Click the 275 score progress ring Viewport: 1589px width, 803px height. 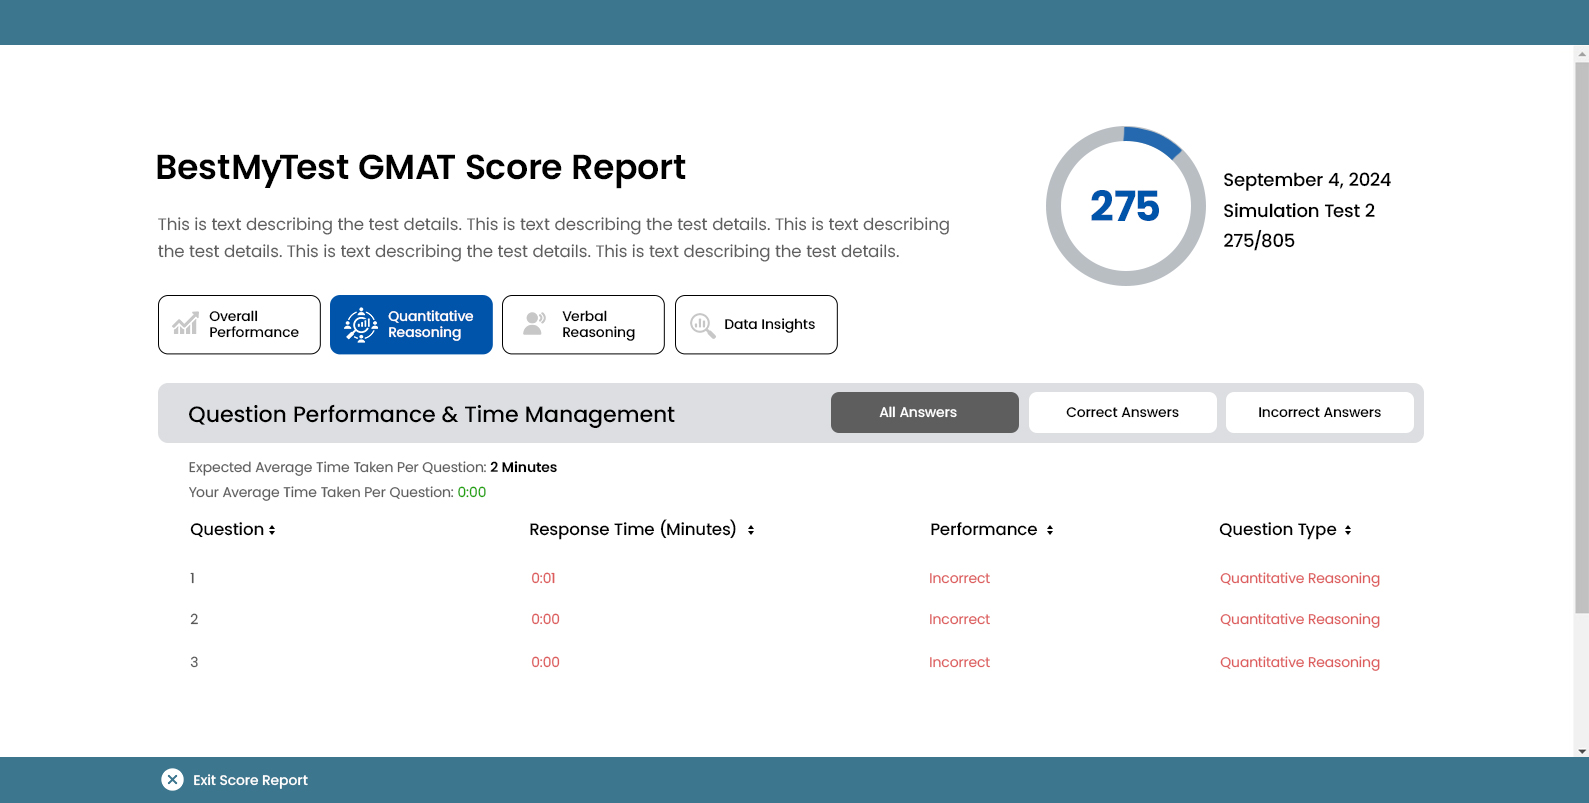pos(1126,206)
